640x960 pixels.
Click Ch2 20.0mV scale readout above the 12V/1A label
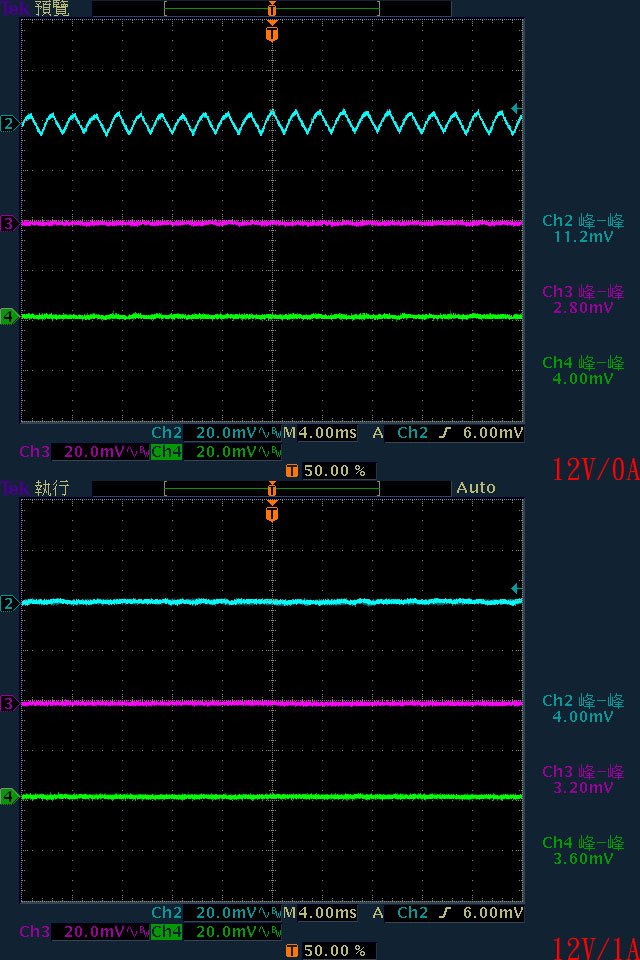tap(217, 913)
